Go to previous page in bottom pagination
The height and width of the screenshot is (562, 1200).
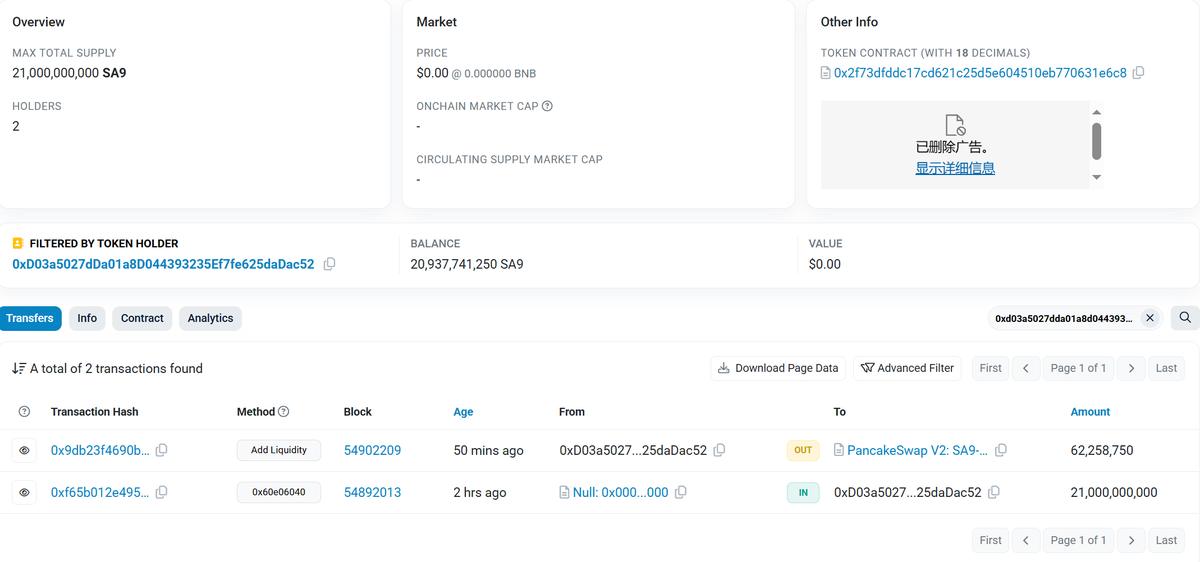1025,540
